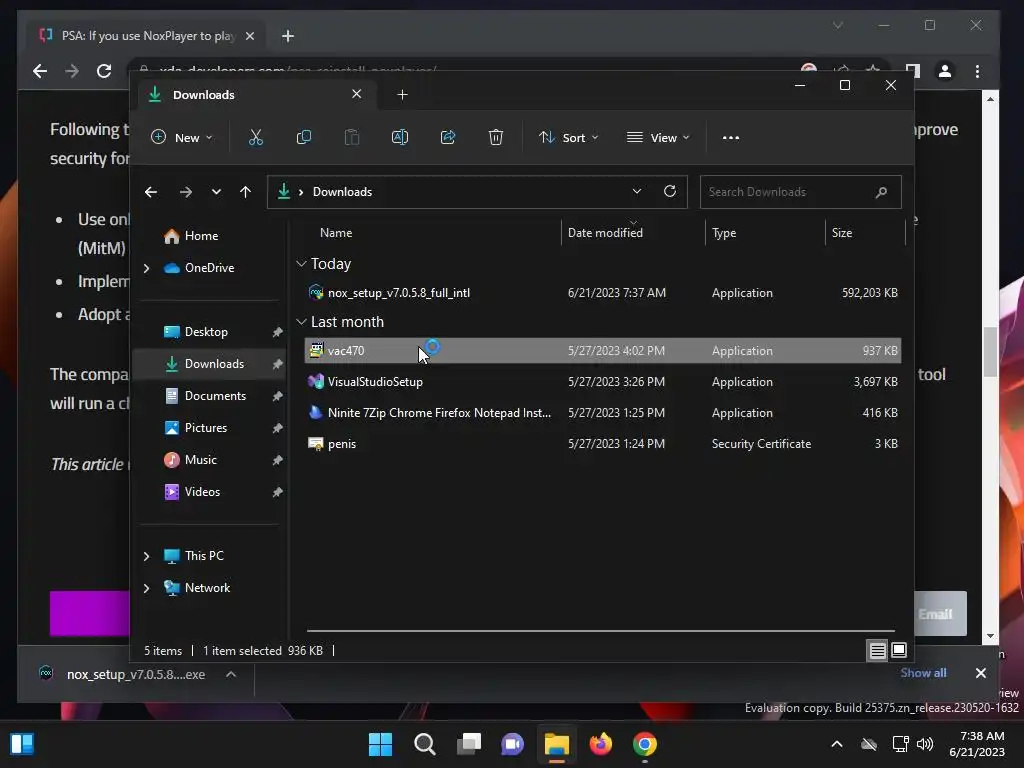Click the Copy icon in Explorer toolbar
Viewport: 1024px width, 768px height.
tap(304, 138)
